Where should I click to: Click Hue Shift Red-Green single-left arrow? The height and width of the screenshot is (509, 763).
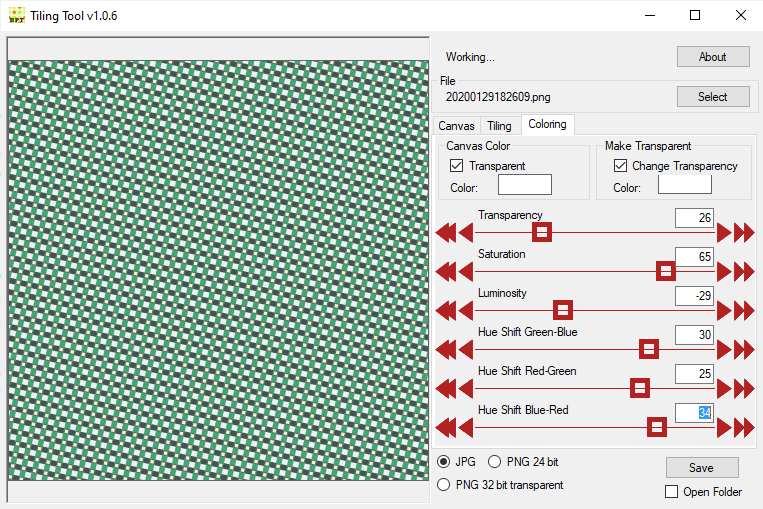[466, 388]
